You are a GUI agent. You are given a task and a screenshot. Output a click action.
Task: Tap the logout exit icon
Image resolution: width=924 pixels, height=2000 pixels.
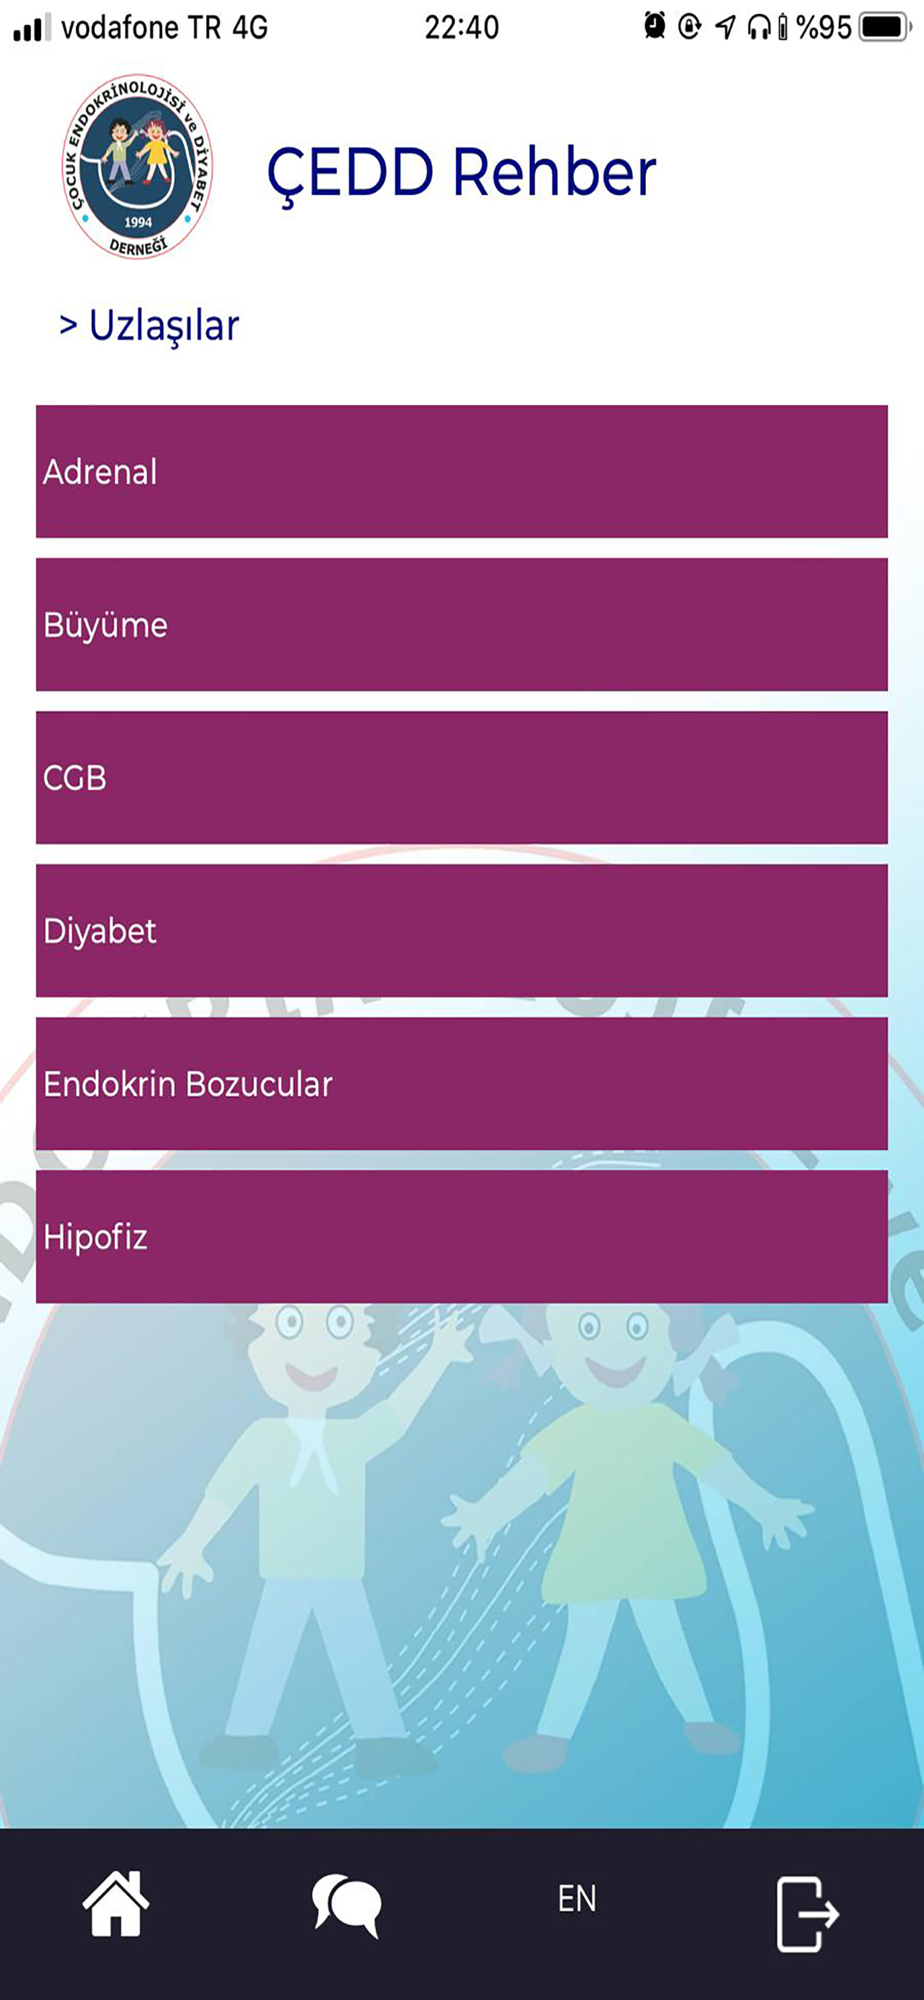tap(808, 1913)
